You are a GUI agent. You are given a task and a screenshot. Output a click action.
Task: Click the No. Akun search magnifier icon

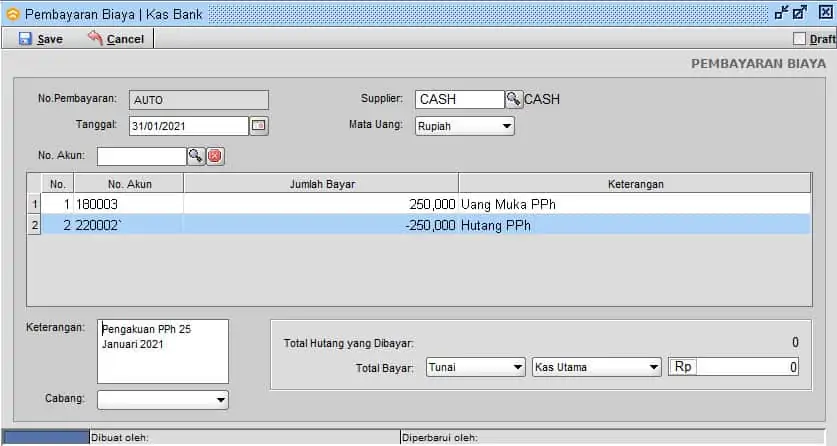(x=196, y=156)
